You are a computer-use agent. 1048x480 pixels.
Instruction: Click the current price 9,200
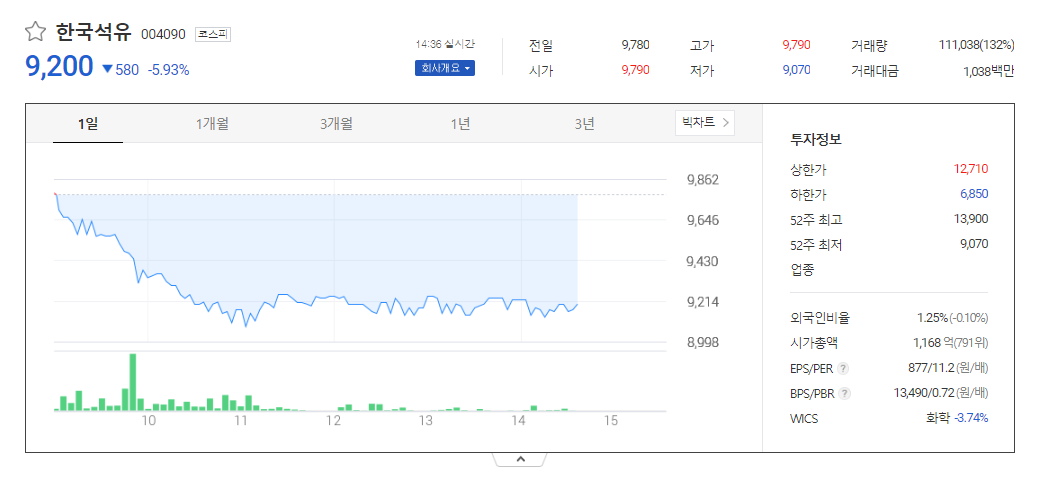pyautogui.click(x=59, y=66)
